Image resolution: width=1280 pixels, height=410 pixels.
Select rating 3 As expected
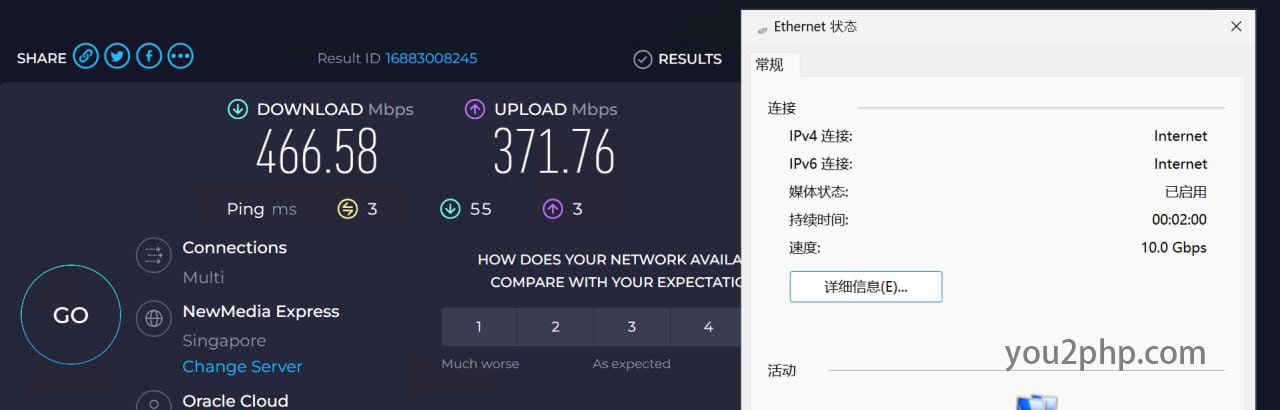[x=632, y=327]
